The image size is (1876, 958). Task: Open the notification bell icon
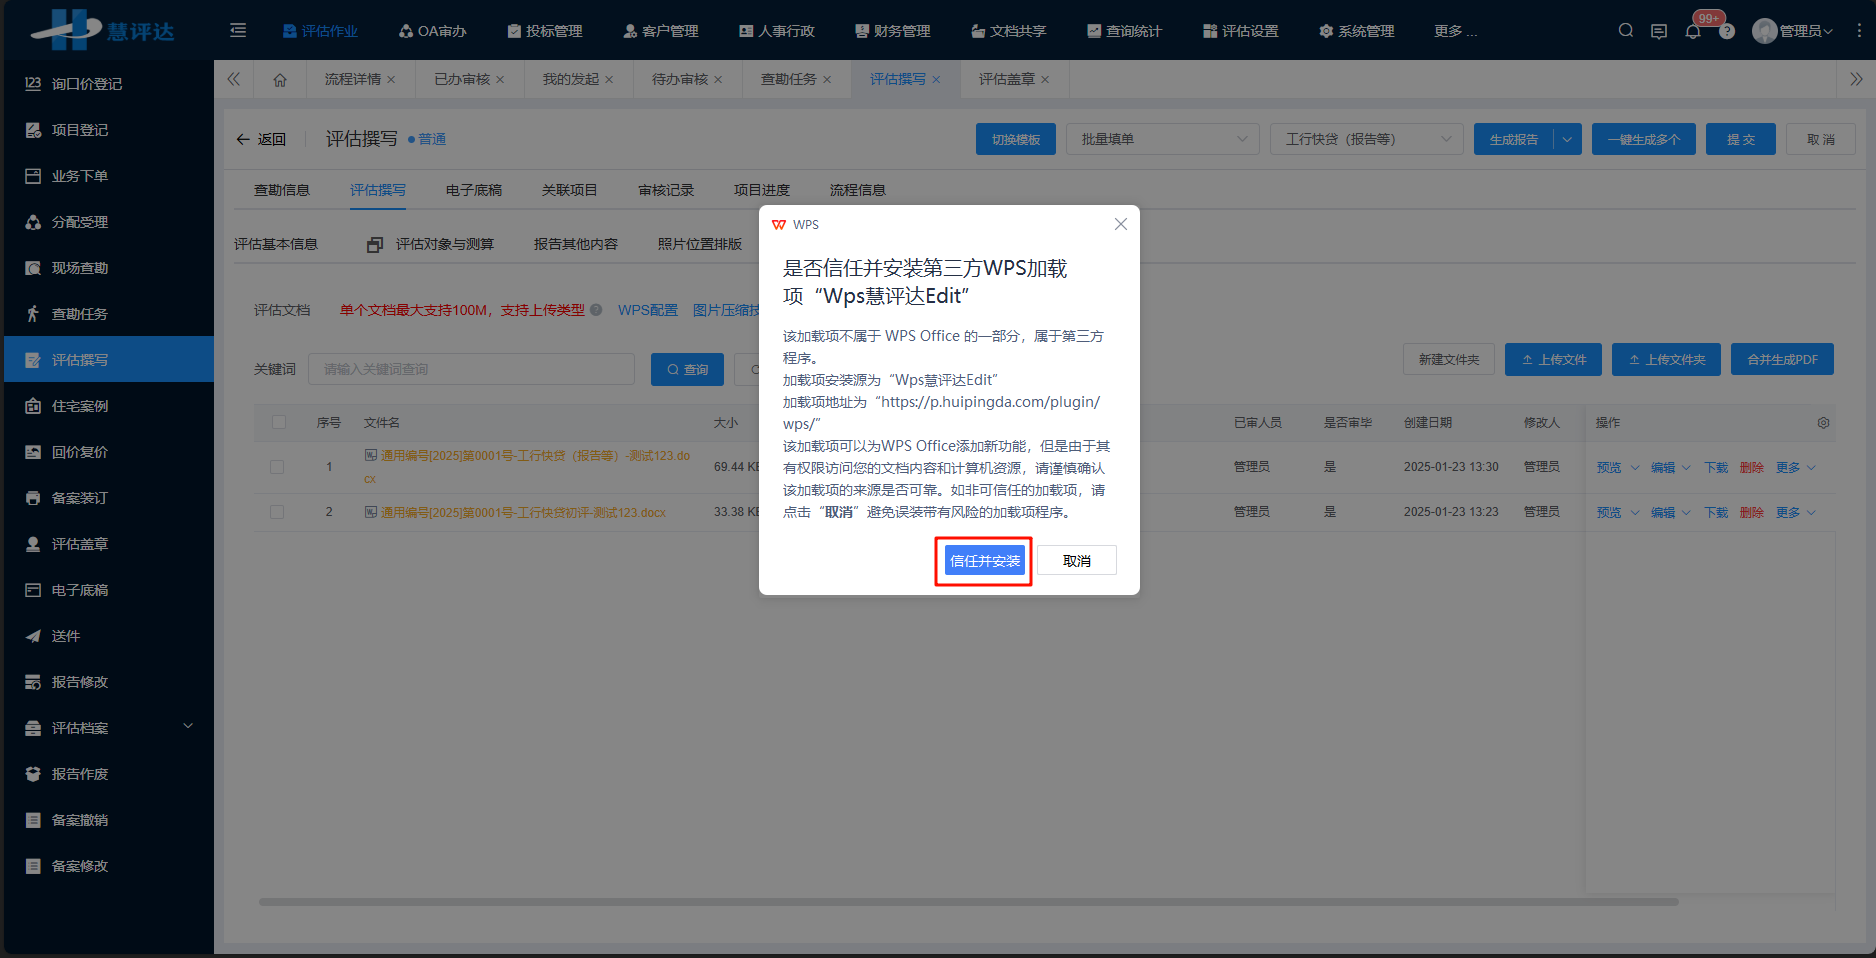[1692, 32]
